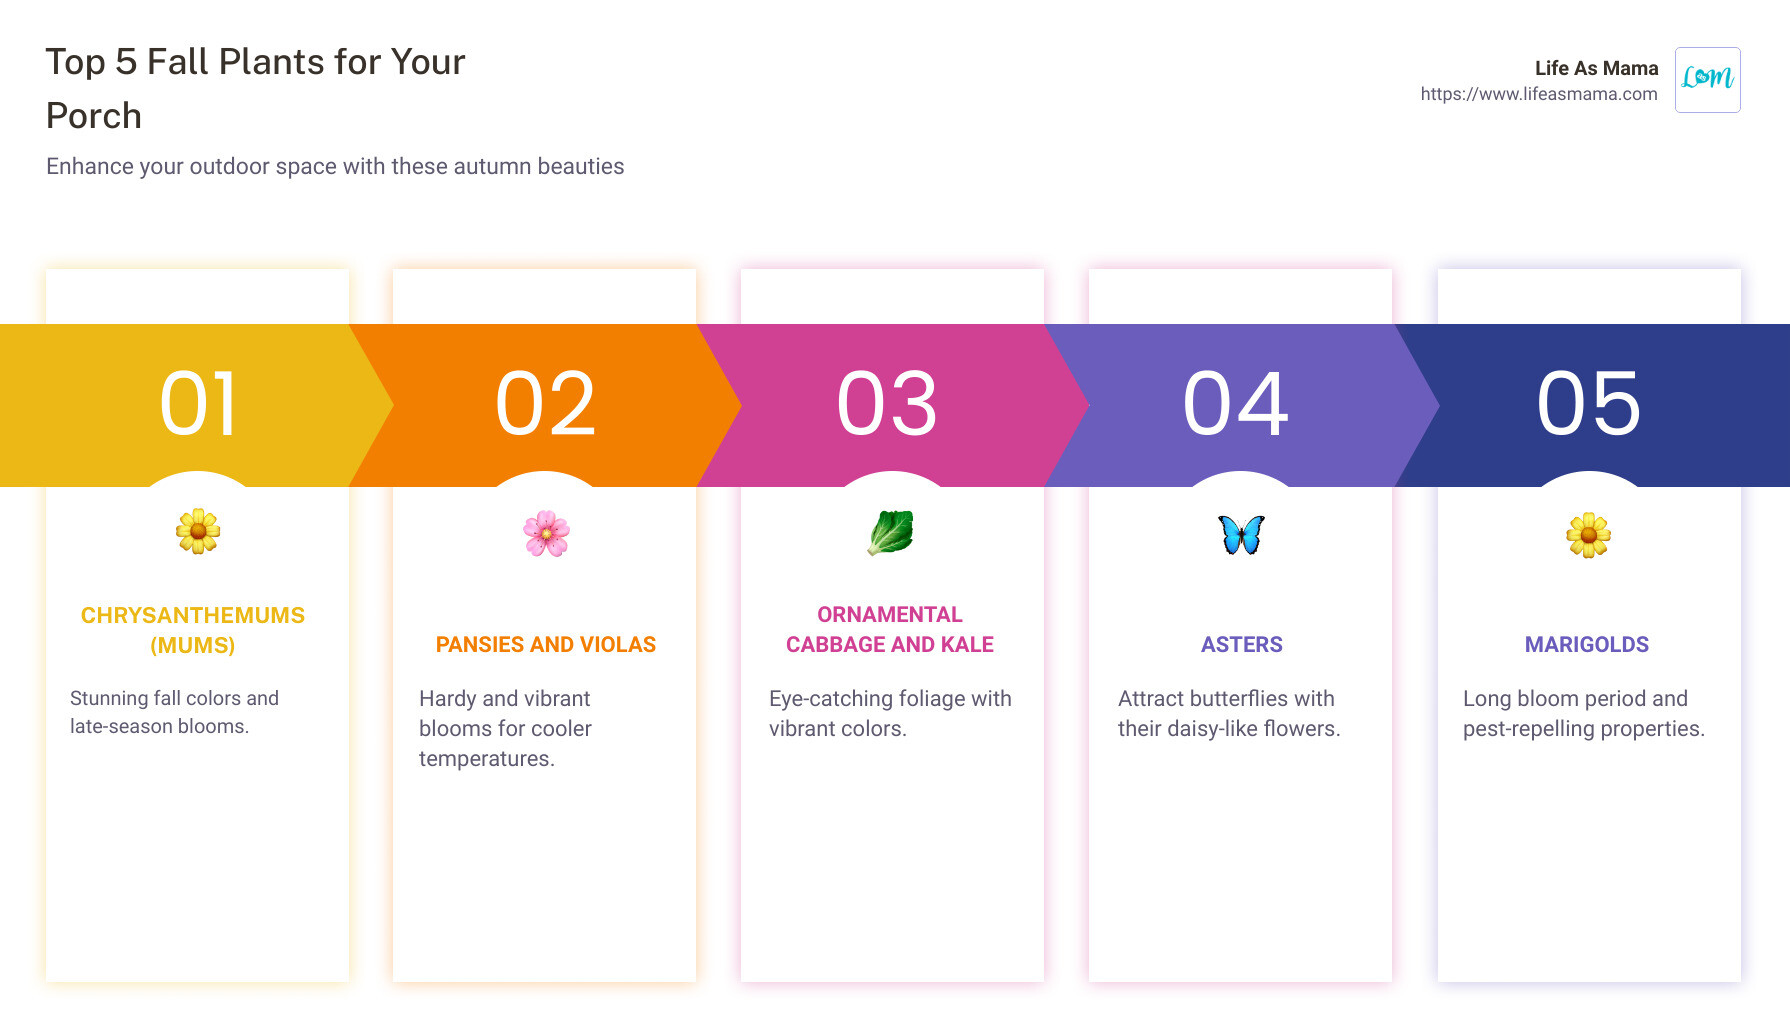Click the Chrysanthemums (Mums) heading
1790x1024 pixels.
coord(193,630)
